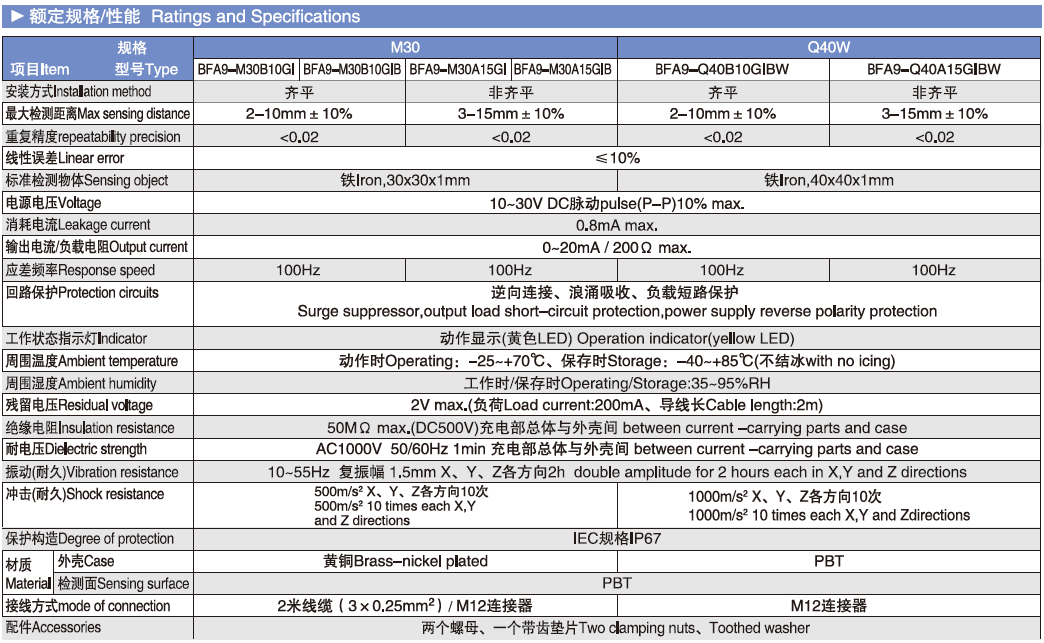Click the IEC IP67 degree of protection cell

point(617,538)
